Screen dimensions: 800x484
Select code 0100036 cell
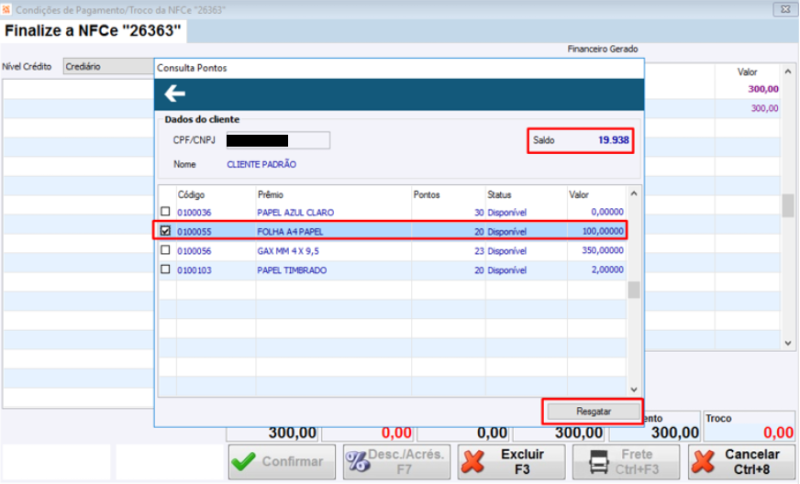194,212
